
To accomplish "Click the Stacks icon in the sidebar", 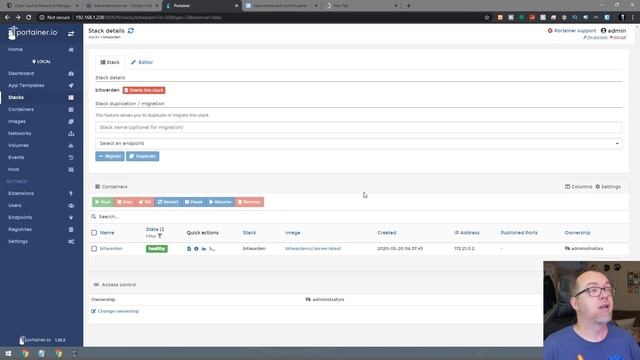I will coord(71,98).
